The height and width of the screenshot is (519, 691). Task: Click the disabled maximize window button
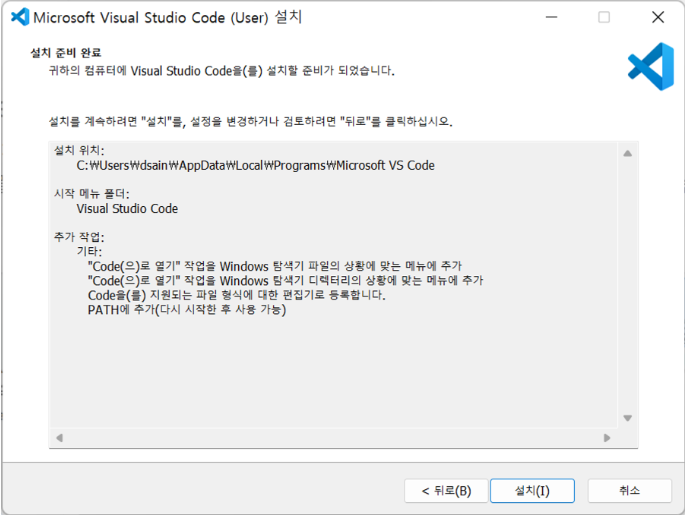(x=604, y=17)
